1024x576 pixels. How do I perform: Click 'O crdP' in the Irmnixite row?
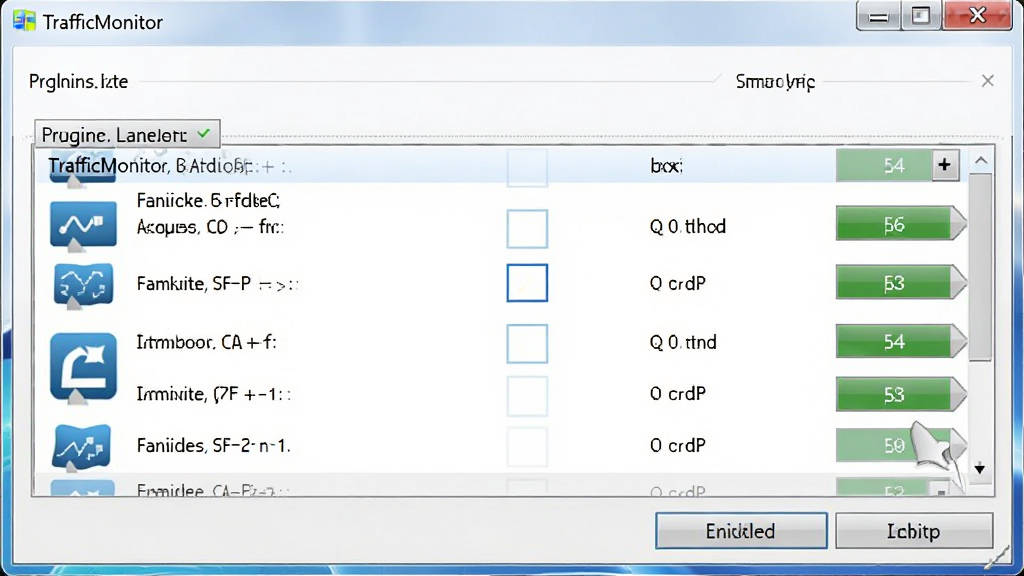(678, 394)
